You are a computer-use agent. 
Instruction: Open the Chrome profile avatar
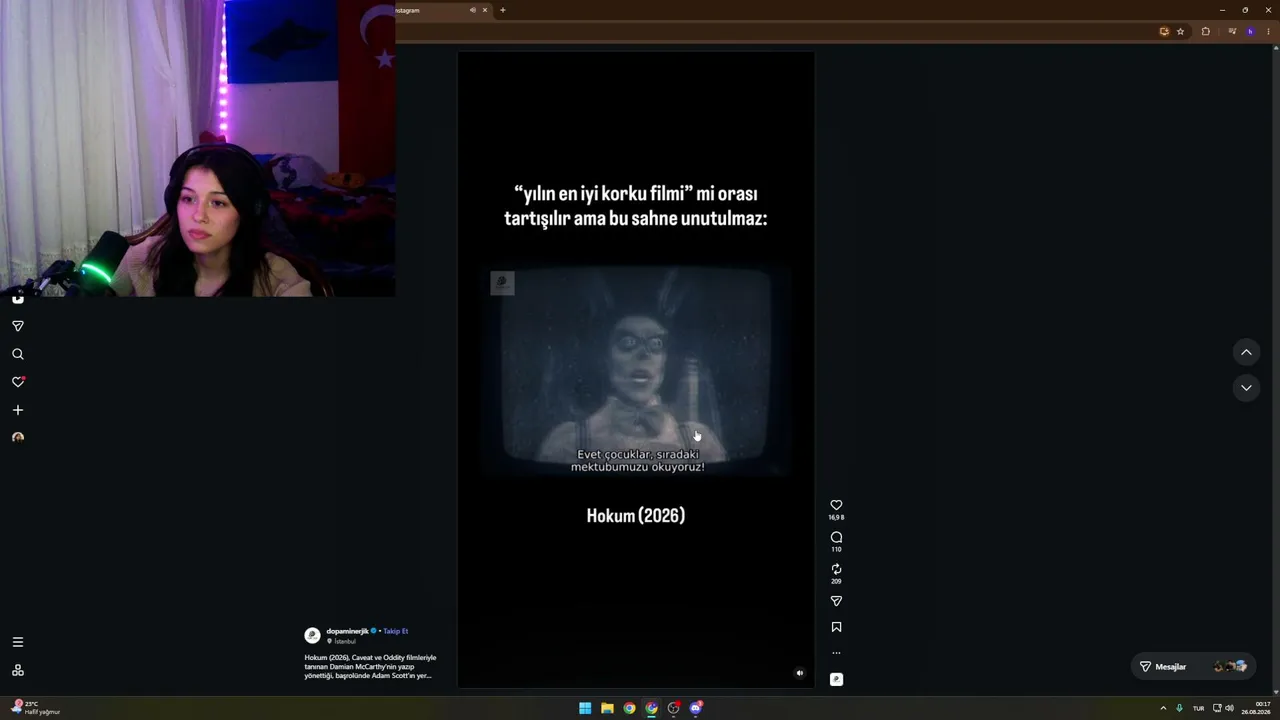tap(1250, 31)
